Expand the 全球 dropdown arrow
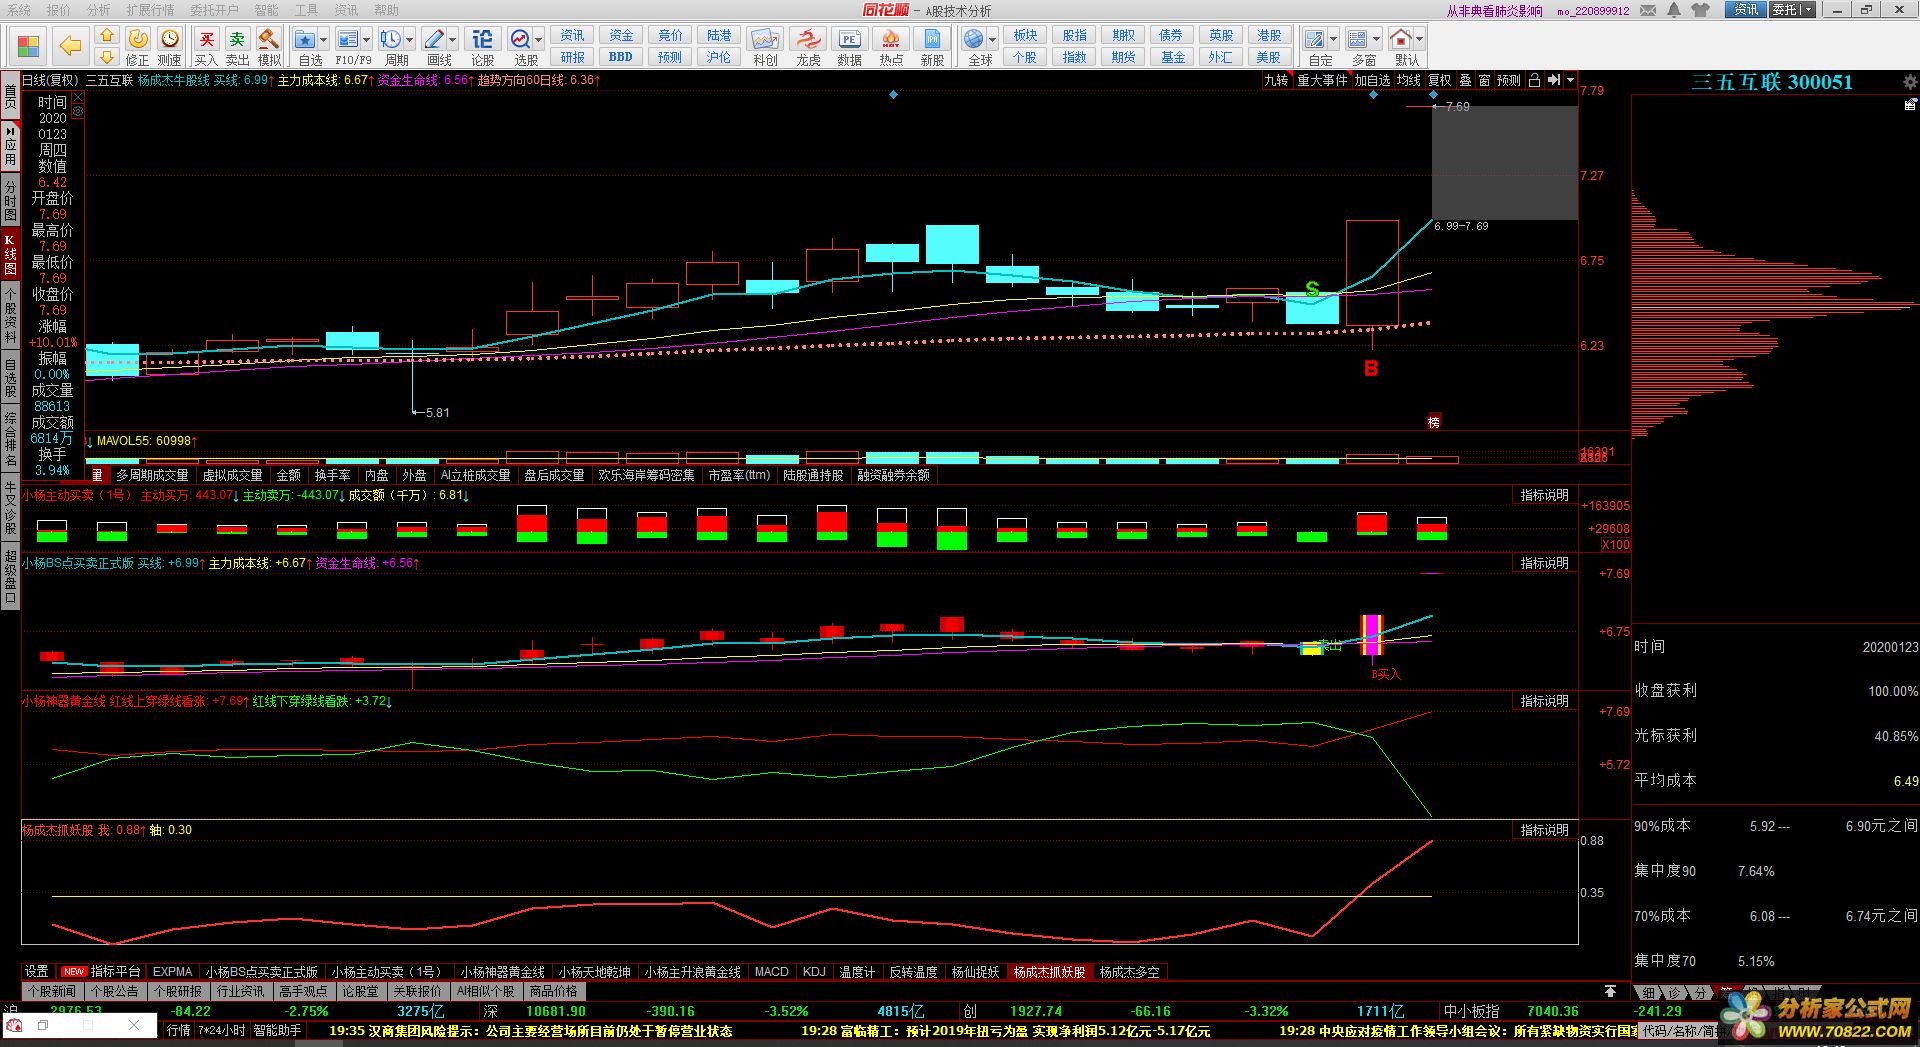1920x1047 pixels. tap(992, 40)
